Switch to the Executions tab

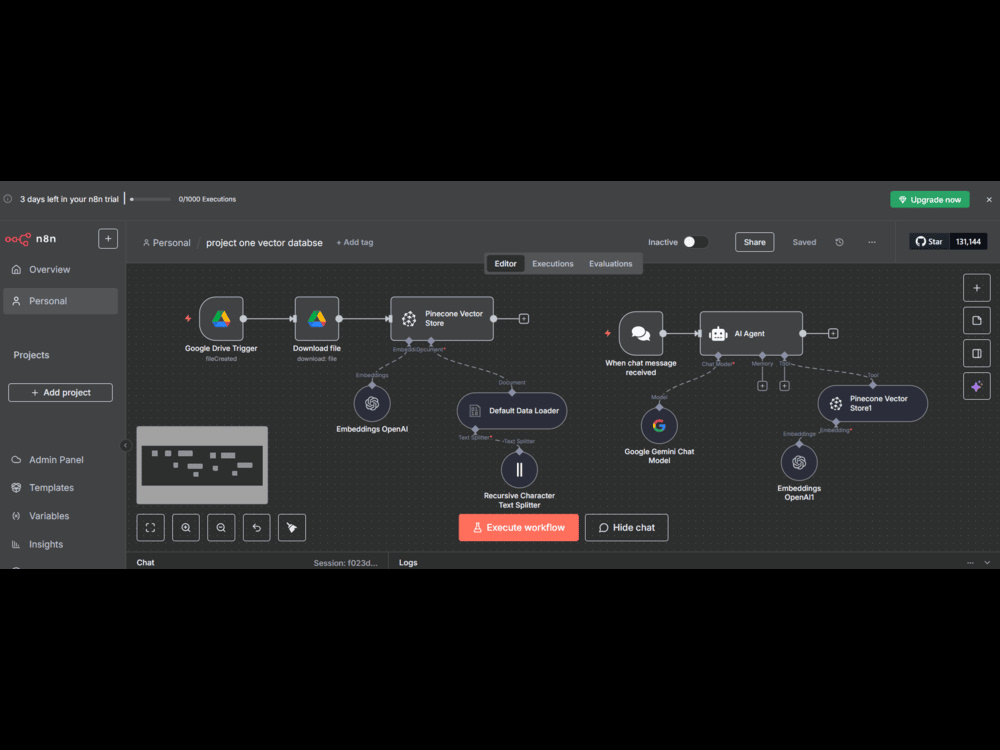[553, 263]
